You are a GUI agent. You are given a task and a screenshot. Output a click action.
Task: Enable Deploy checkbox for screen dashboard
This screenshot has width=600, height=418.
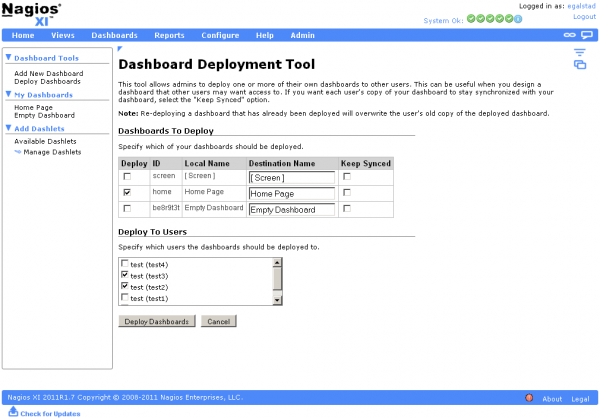pos(126,177)
